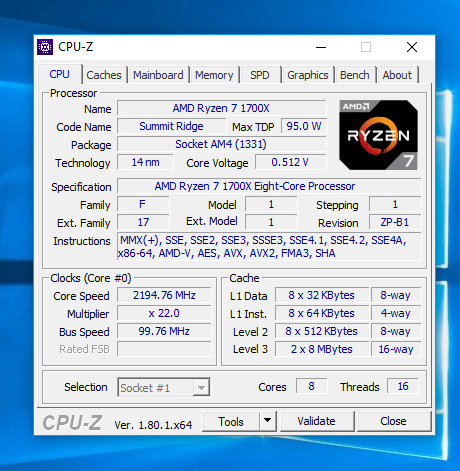Click the Core Speed value 2194.76 MHz
This screenshot has width=460, height=471.
click(164, 295)
